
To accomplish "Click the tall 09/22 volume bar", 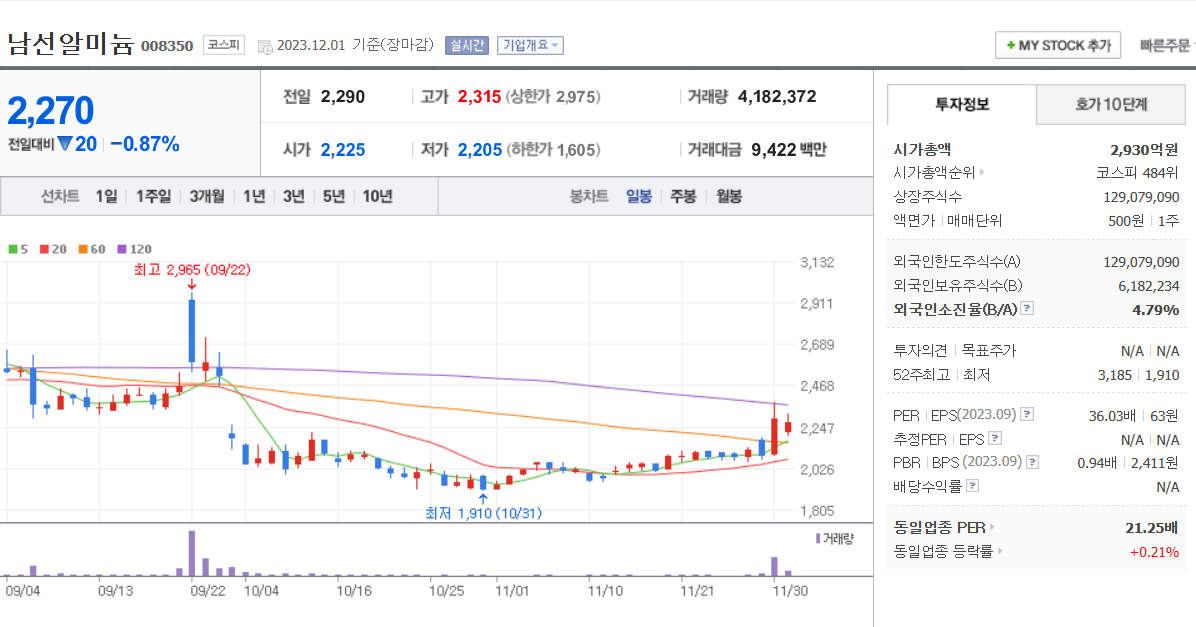I will pos(192,553).
